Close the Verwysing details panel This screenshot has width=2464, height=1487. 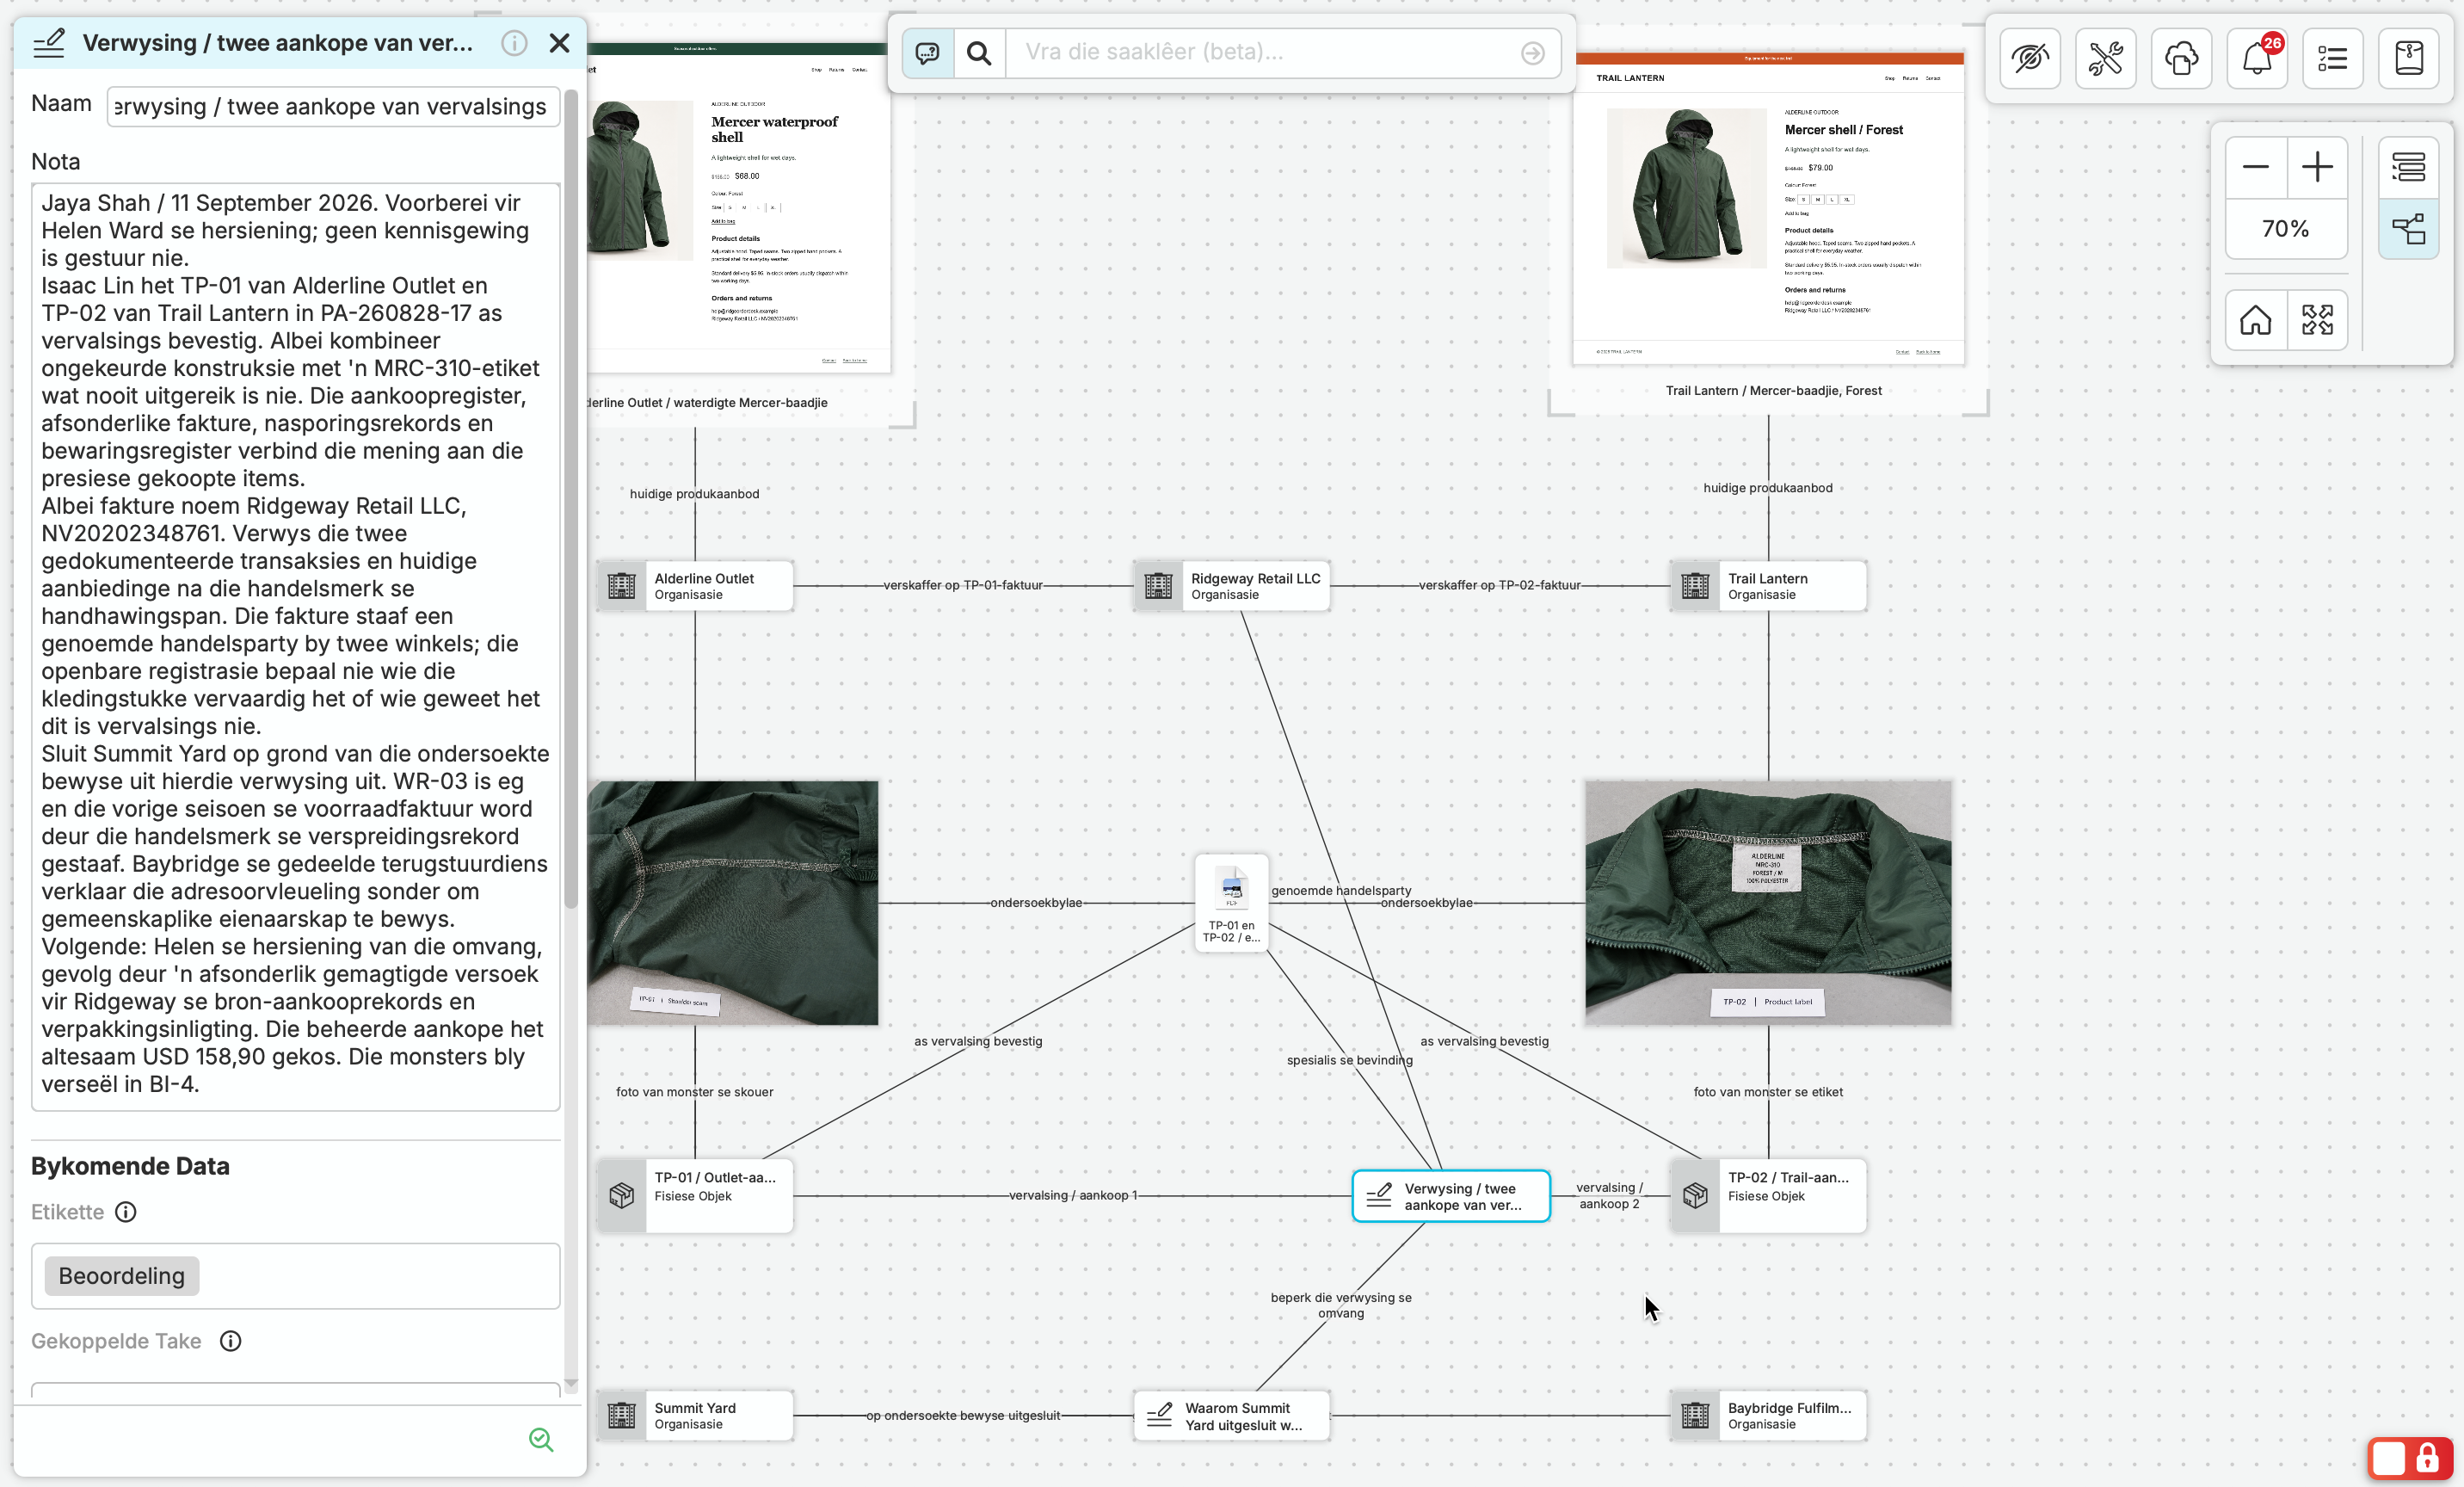(x=559, y=43)
